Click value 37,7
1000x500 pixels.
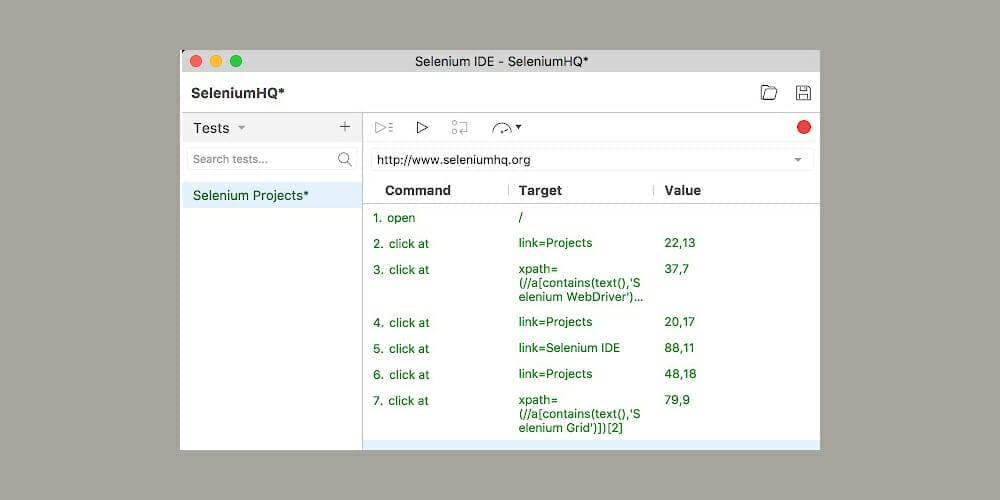tap(677, 269)
